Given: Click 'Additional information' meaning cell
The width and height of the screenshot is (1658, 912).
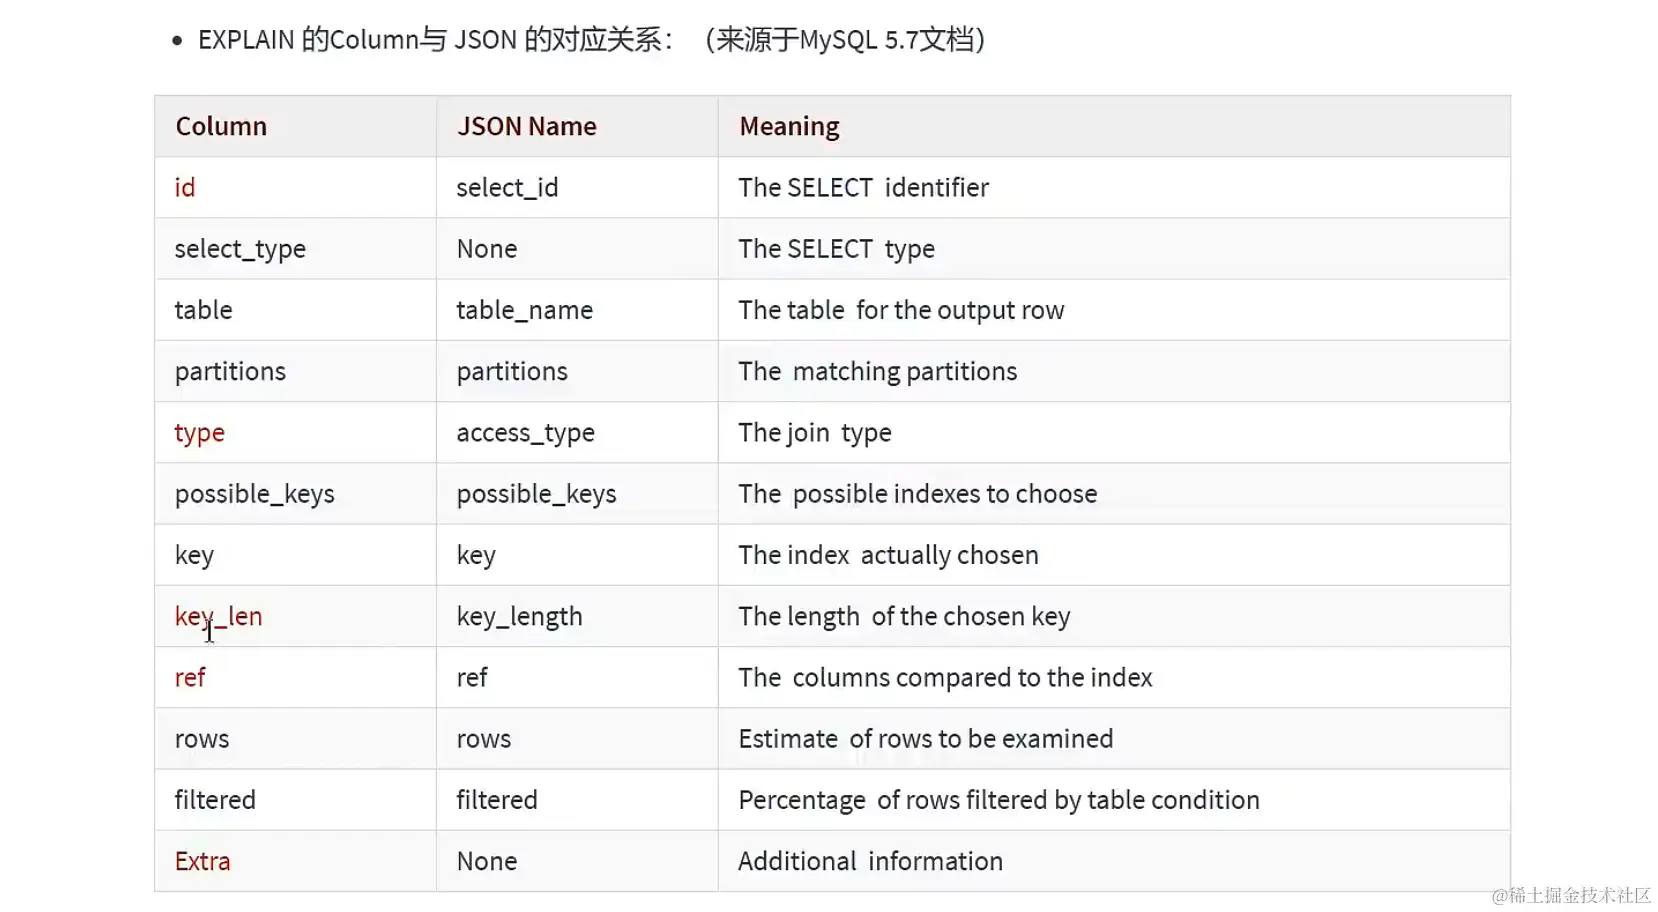Looking at the screenshot, I should (871, 861).
